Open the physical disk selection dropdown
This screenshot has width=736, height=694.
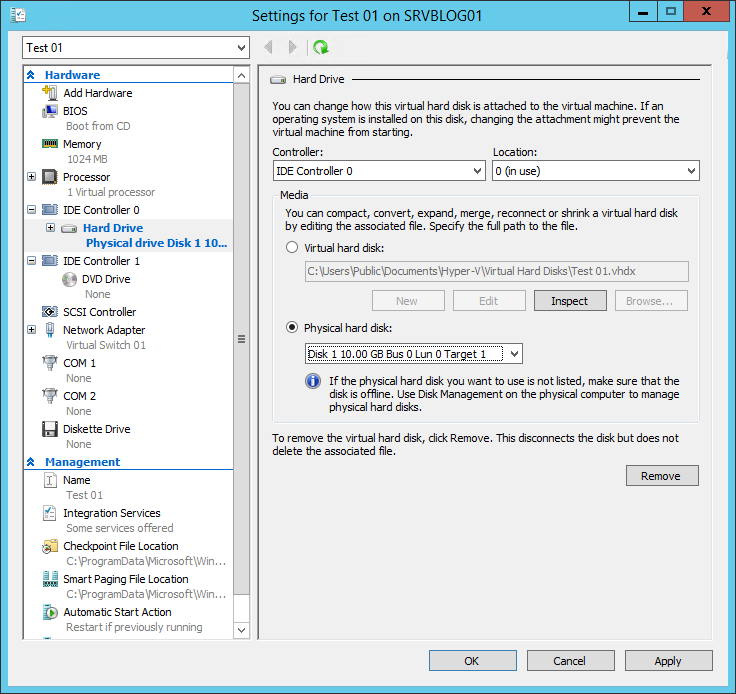414,353
